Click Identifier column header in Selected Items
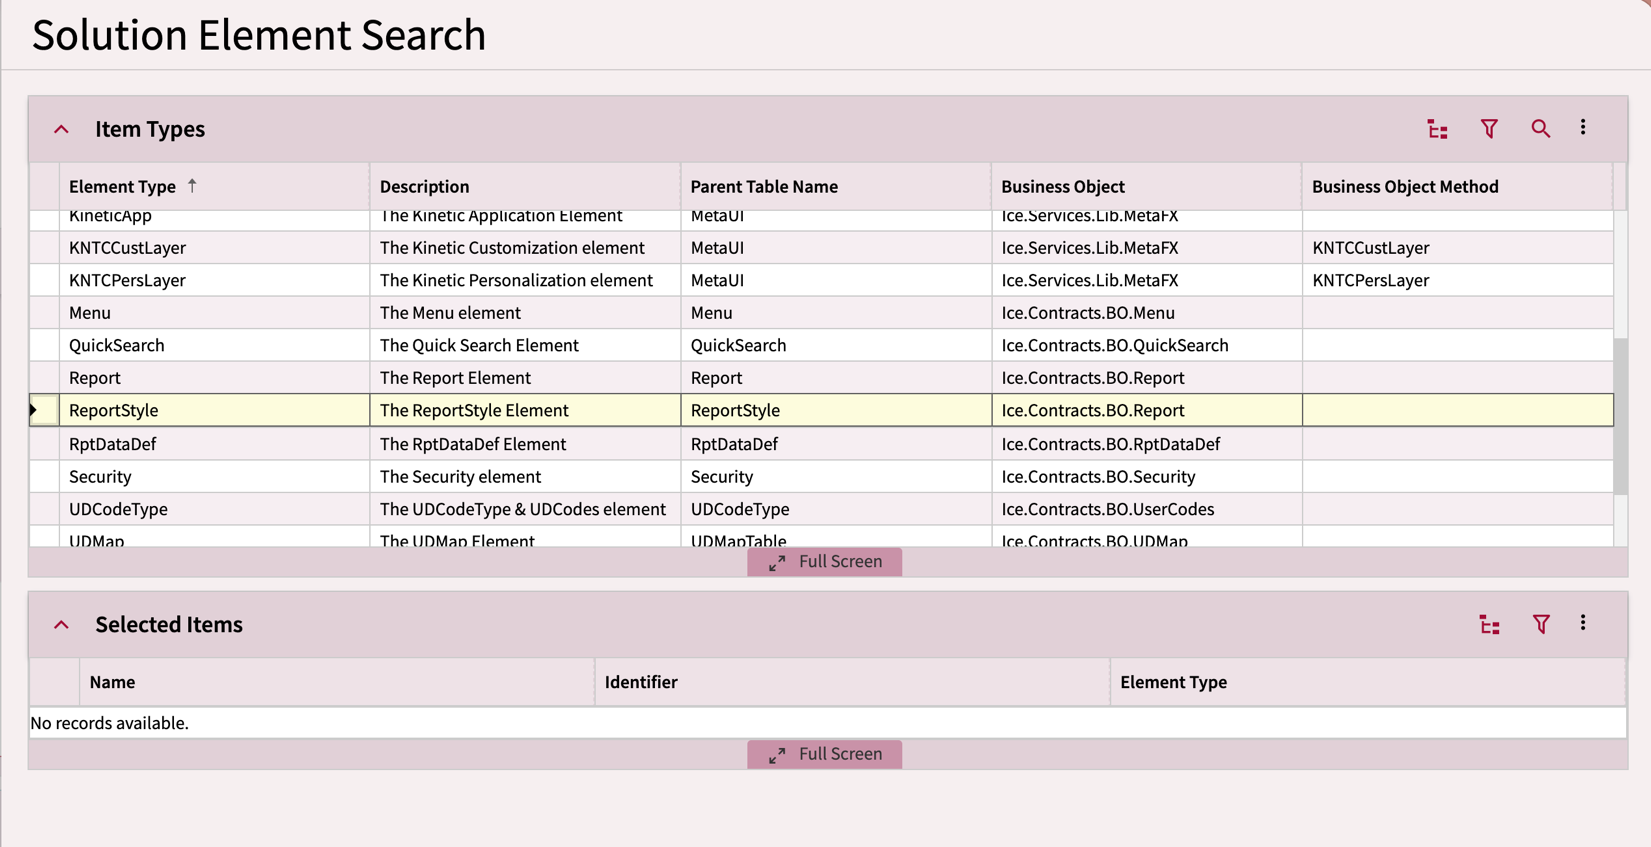This screenshot has height=847, width=1651. click(x=852, y=682)
